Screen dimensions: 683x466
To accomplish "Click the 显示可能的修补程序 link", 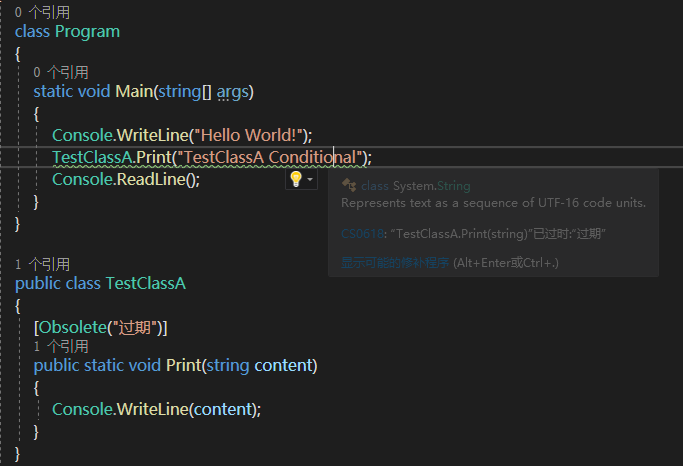I will click(x=395, y=263).
